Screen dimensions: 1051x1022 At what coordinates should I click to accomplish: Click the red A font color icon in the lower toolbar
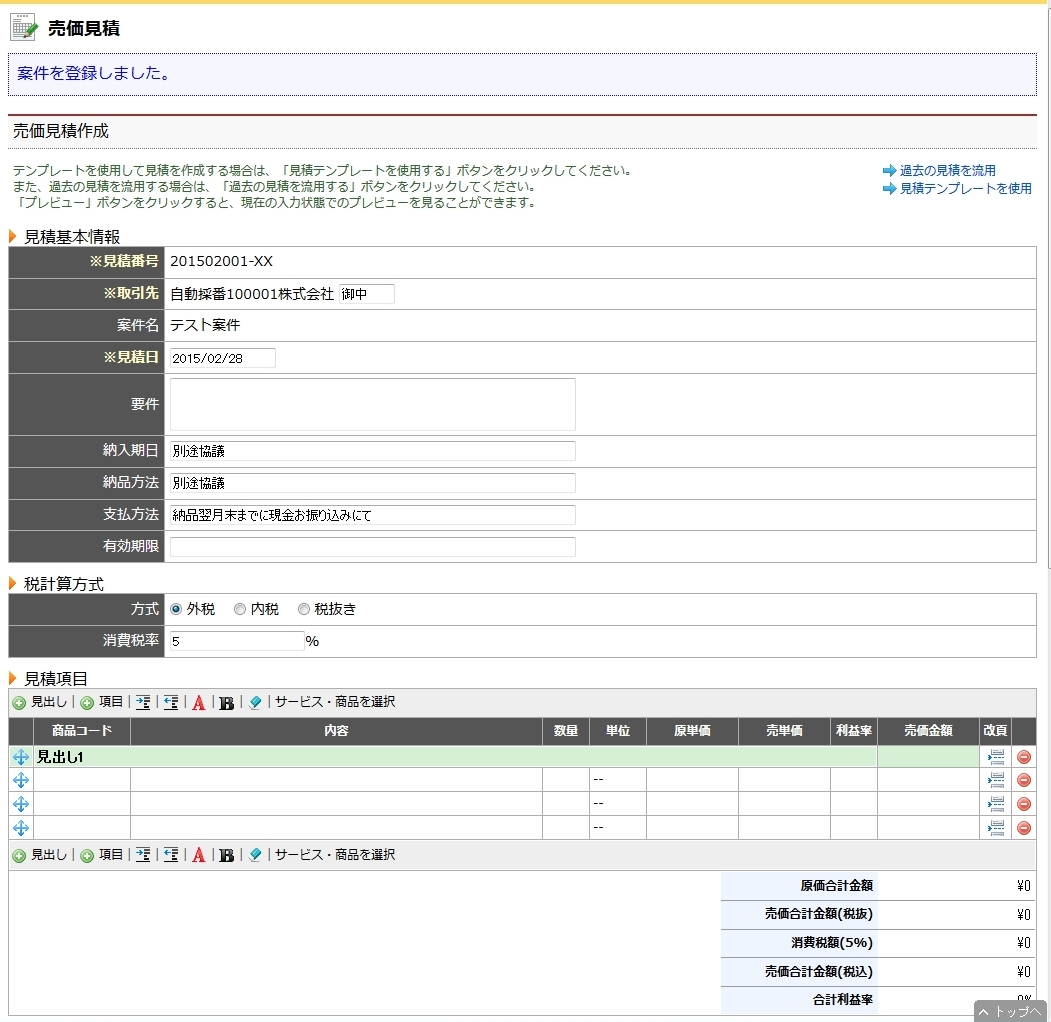[x=198, y=856]
